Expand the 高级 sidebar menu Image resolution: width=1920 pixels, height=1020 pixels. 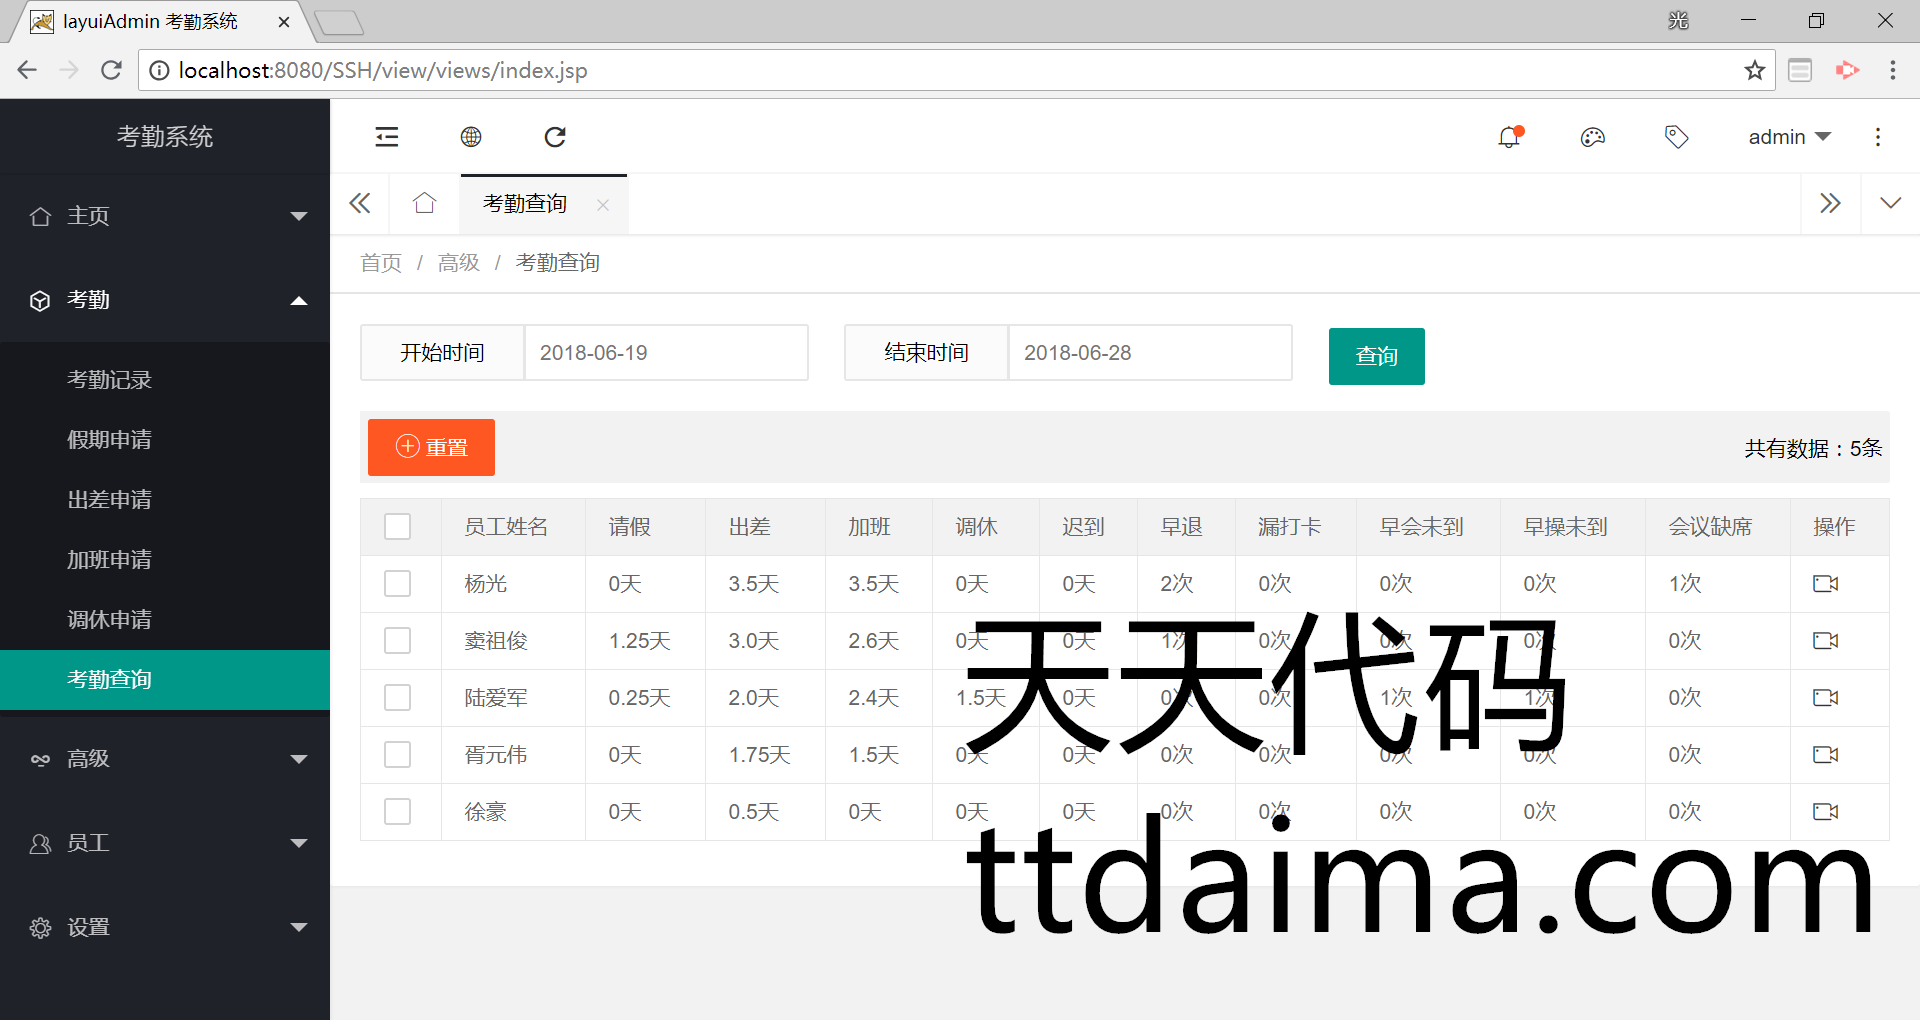165,759
